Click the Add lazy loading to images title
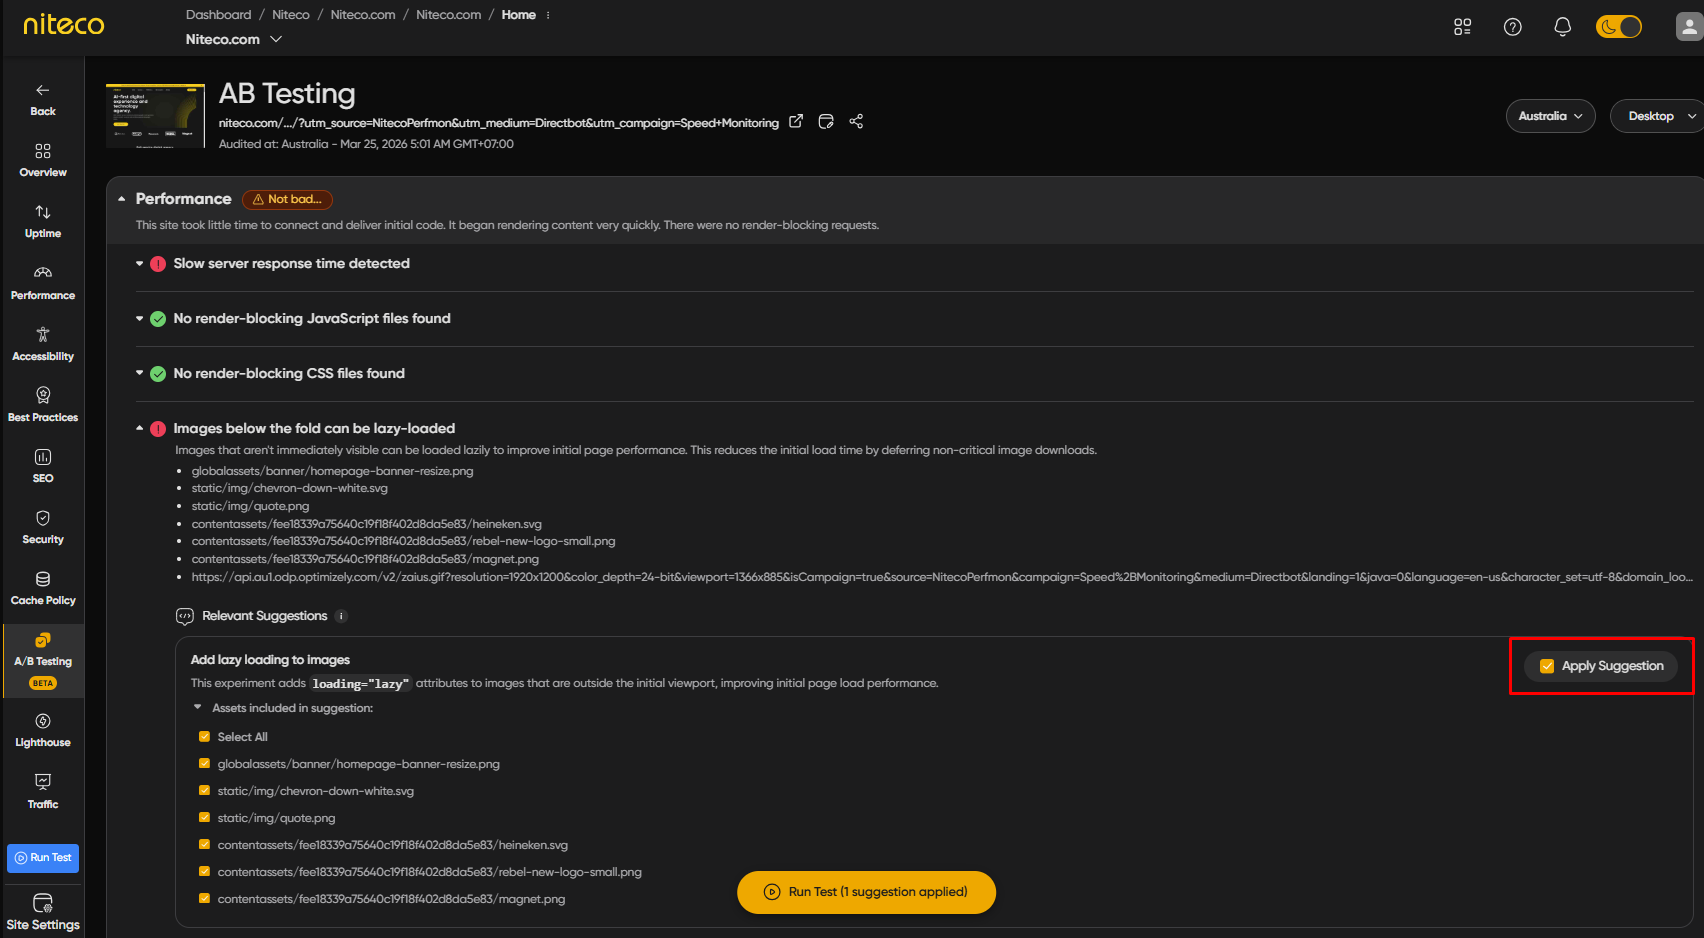This screenshot has width=1704, height=938. coord(270,660)
